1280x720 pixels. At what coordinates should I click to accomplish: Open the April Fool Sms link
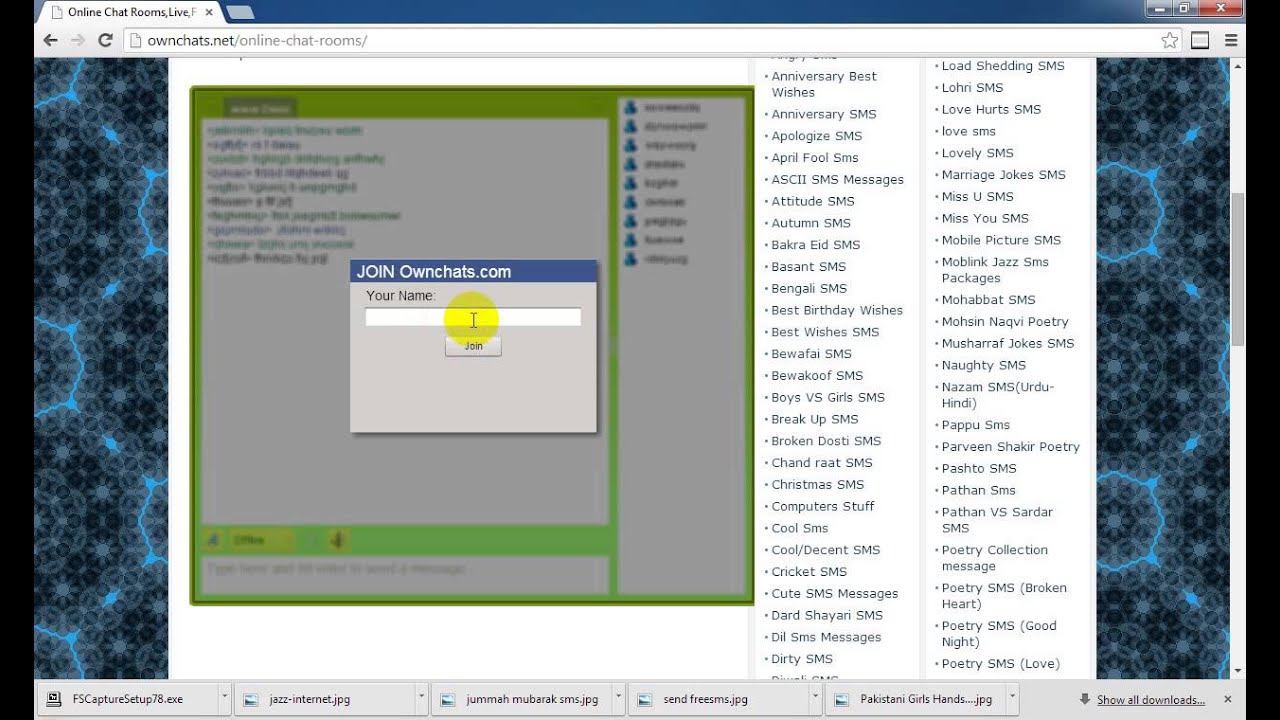tap(814, 158)
